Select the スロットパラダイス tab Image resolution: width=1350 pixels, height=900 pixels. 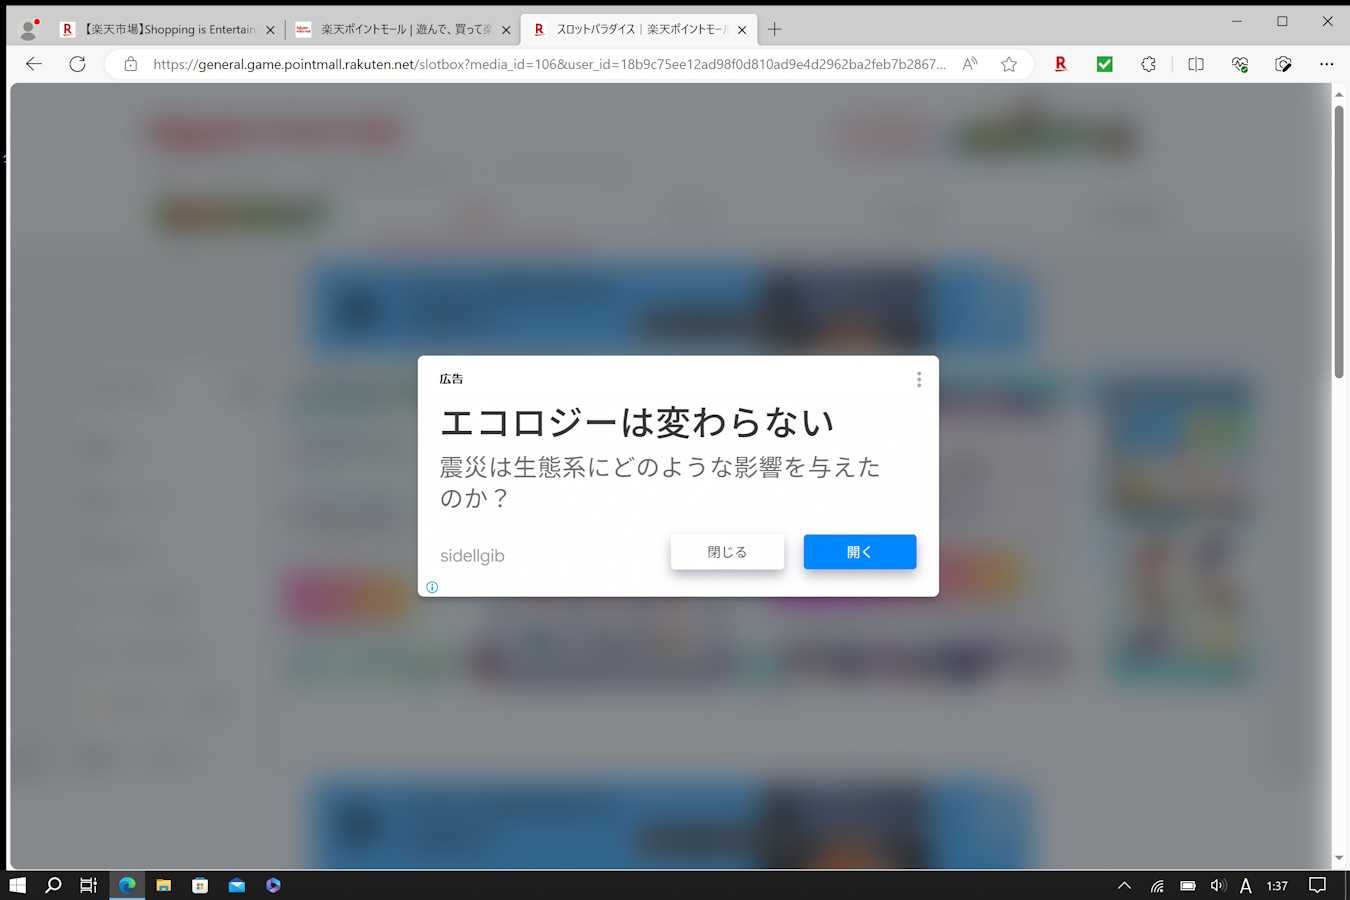click(x=639, y=30)
